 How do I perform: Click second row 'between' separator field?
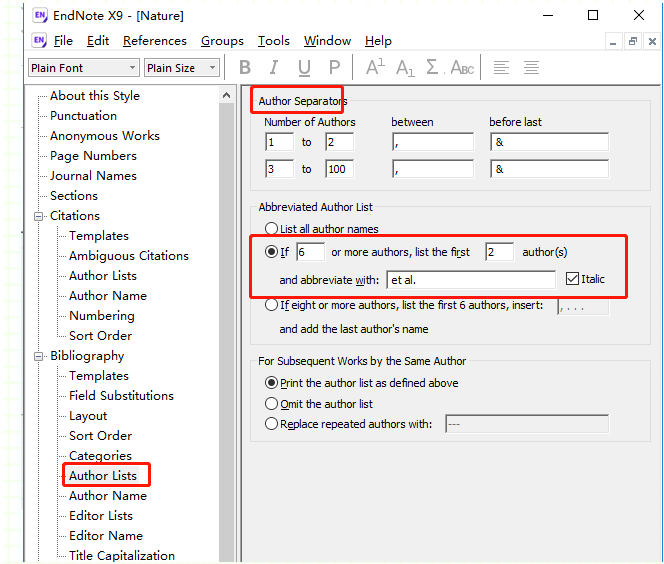tap(433, 169)
